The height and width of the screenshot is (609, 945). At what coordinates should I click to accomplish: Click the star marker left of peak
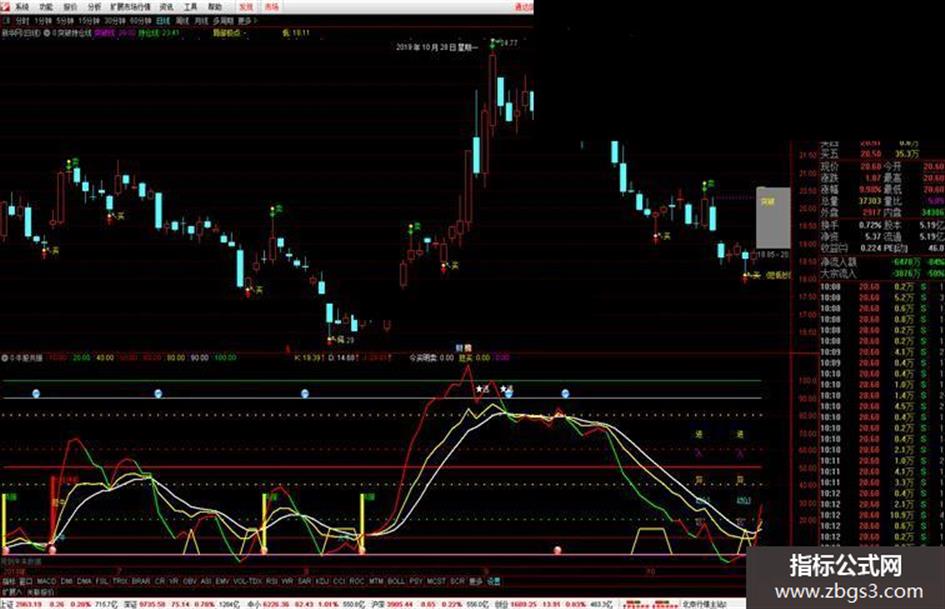[480, 389]
